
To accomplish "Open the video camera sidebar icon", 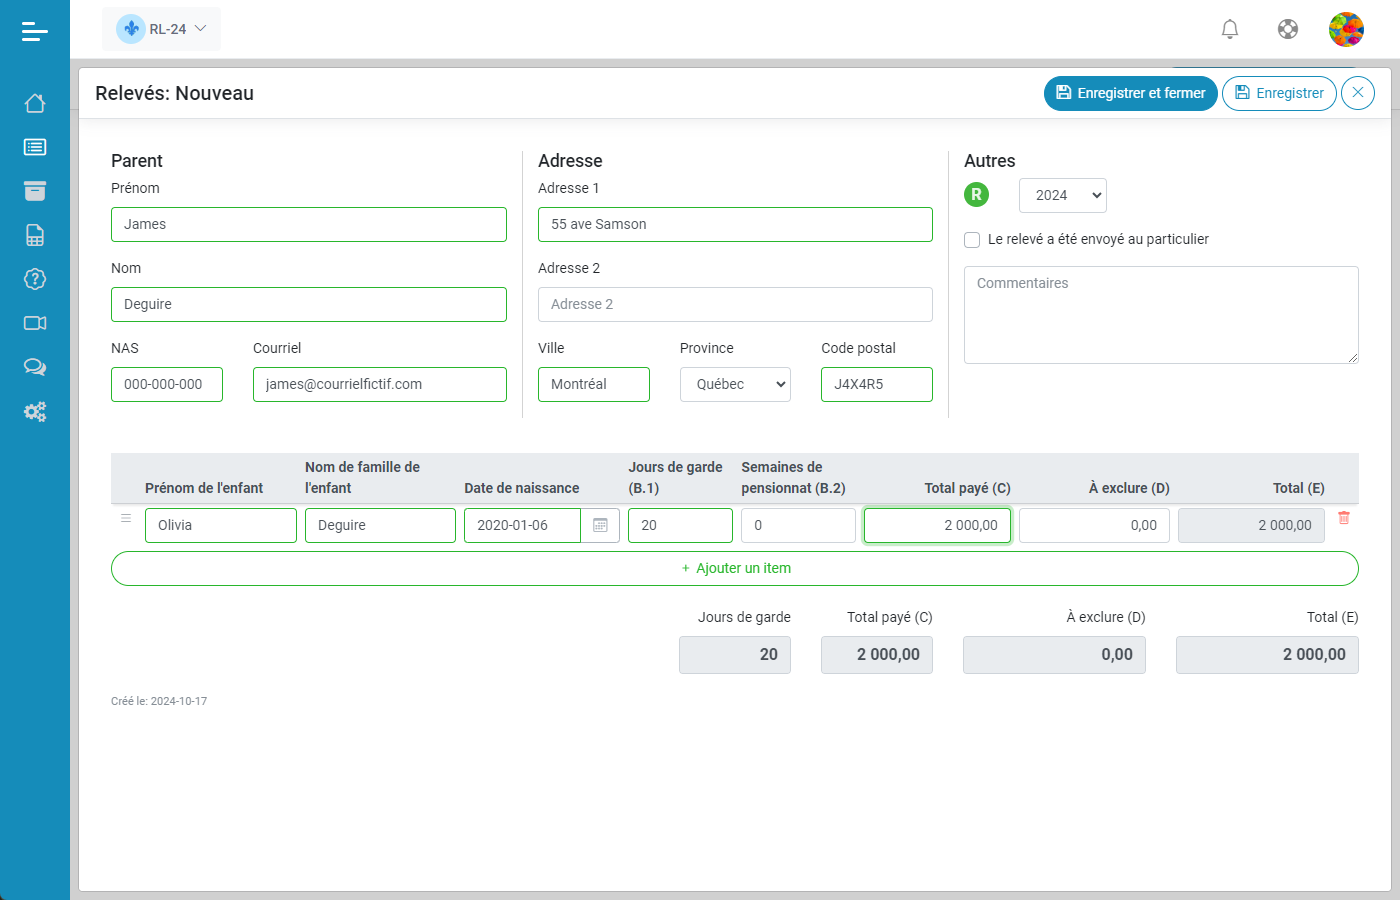I will pos(35,323).
